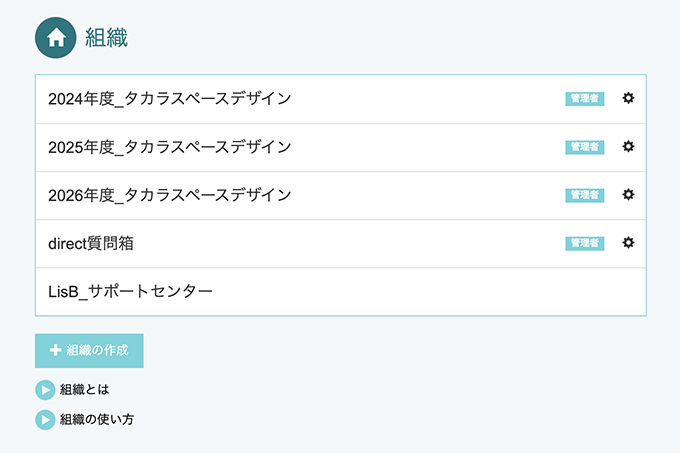Open the 2026年度_タカラスペースデザイン organization
The image size is (680, 453).
pos(170,195)
